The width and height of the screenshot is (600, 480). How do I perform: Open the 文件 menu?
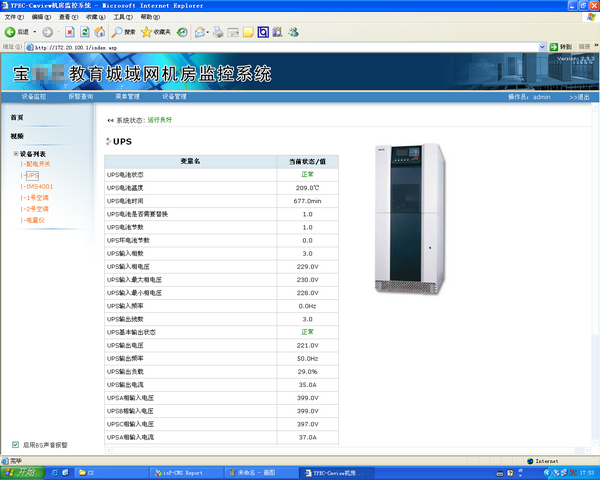pyautogui.click(x=14, y=17)
